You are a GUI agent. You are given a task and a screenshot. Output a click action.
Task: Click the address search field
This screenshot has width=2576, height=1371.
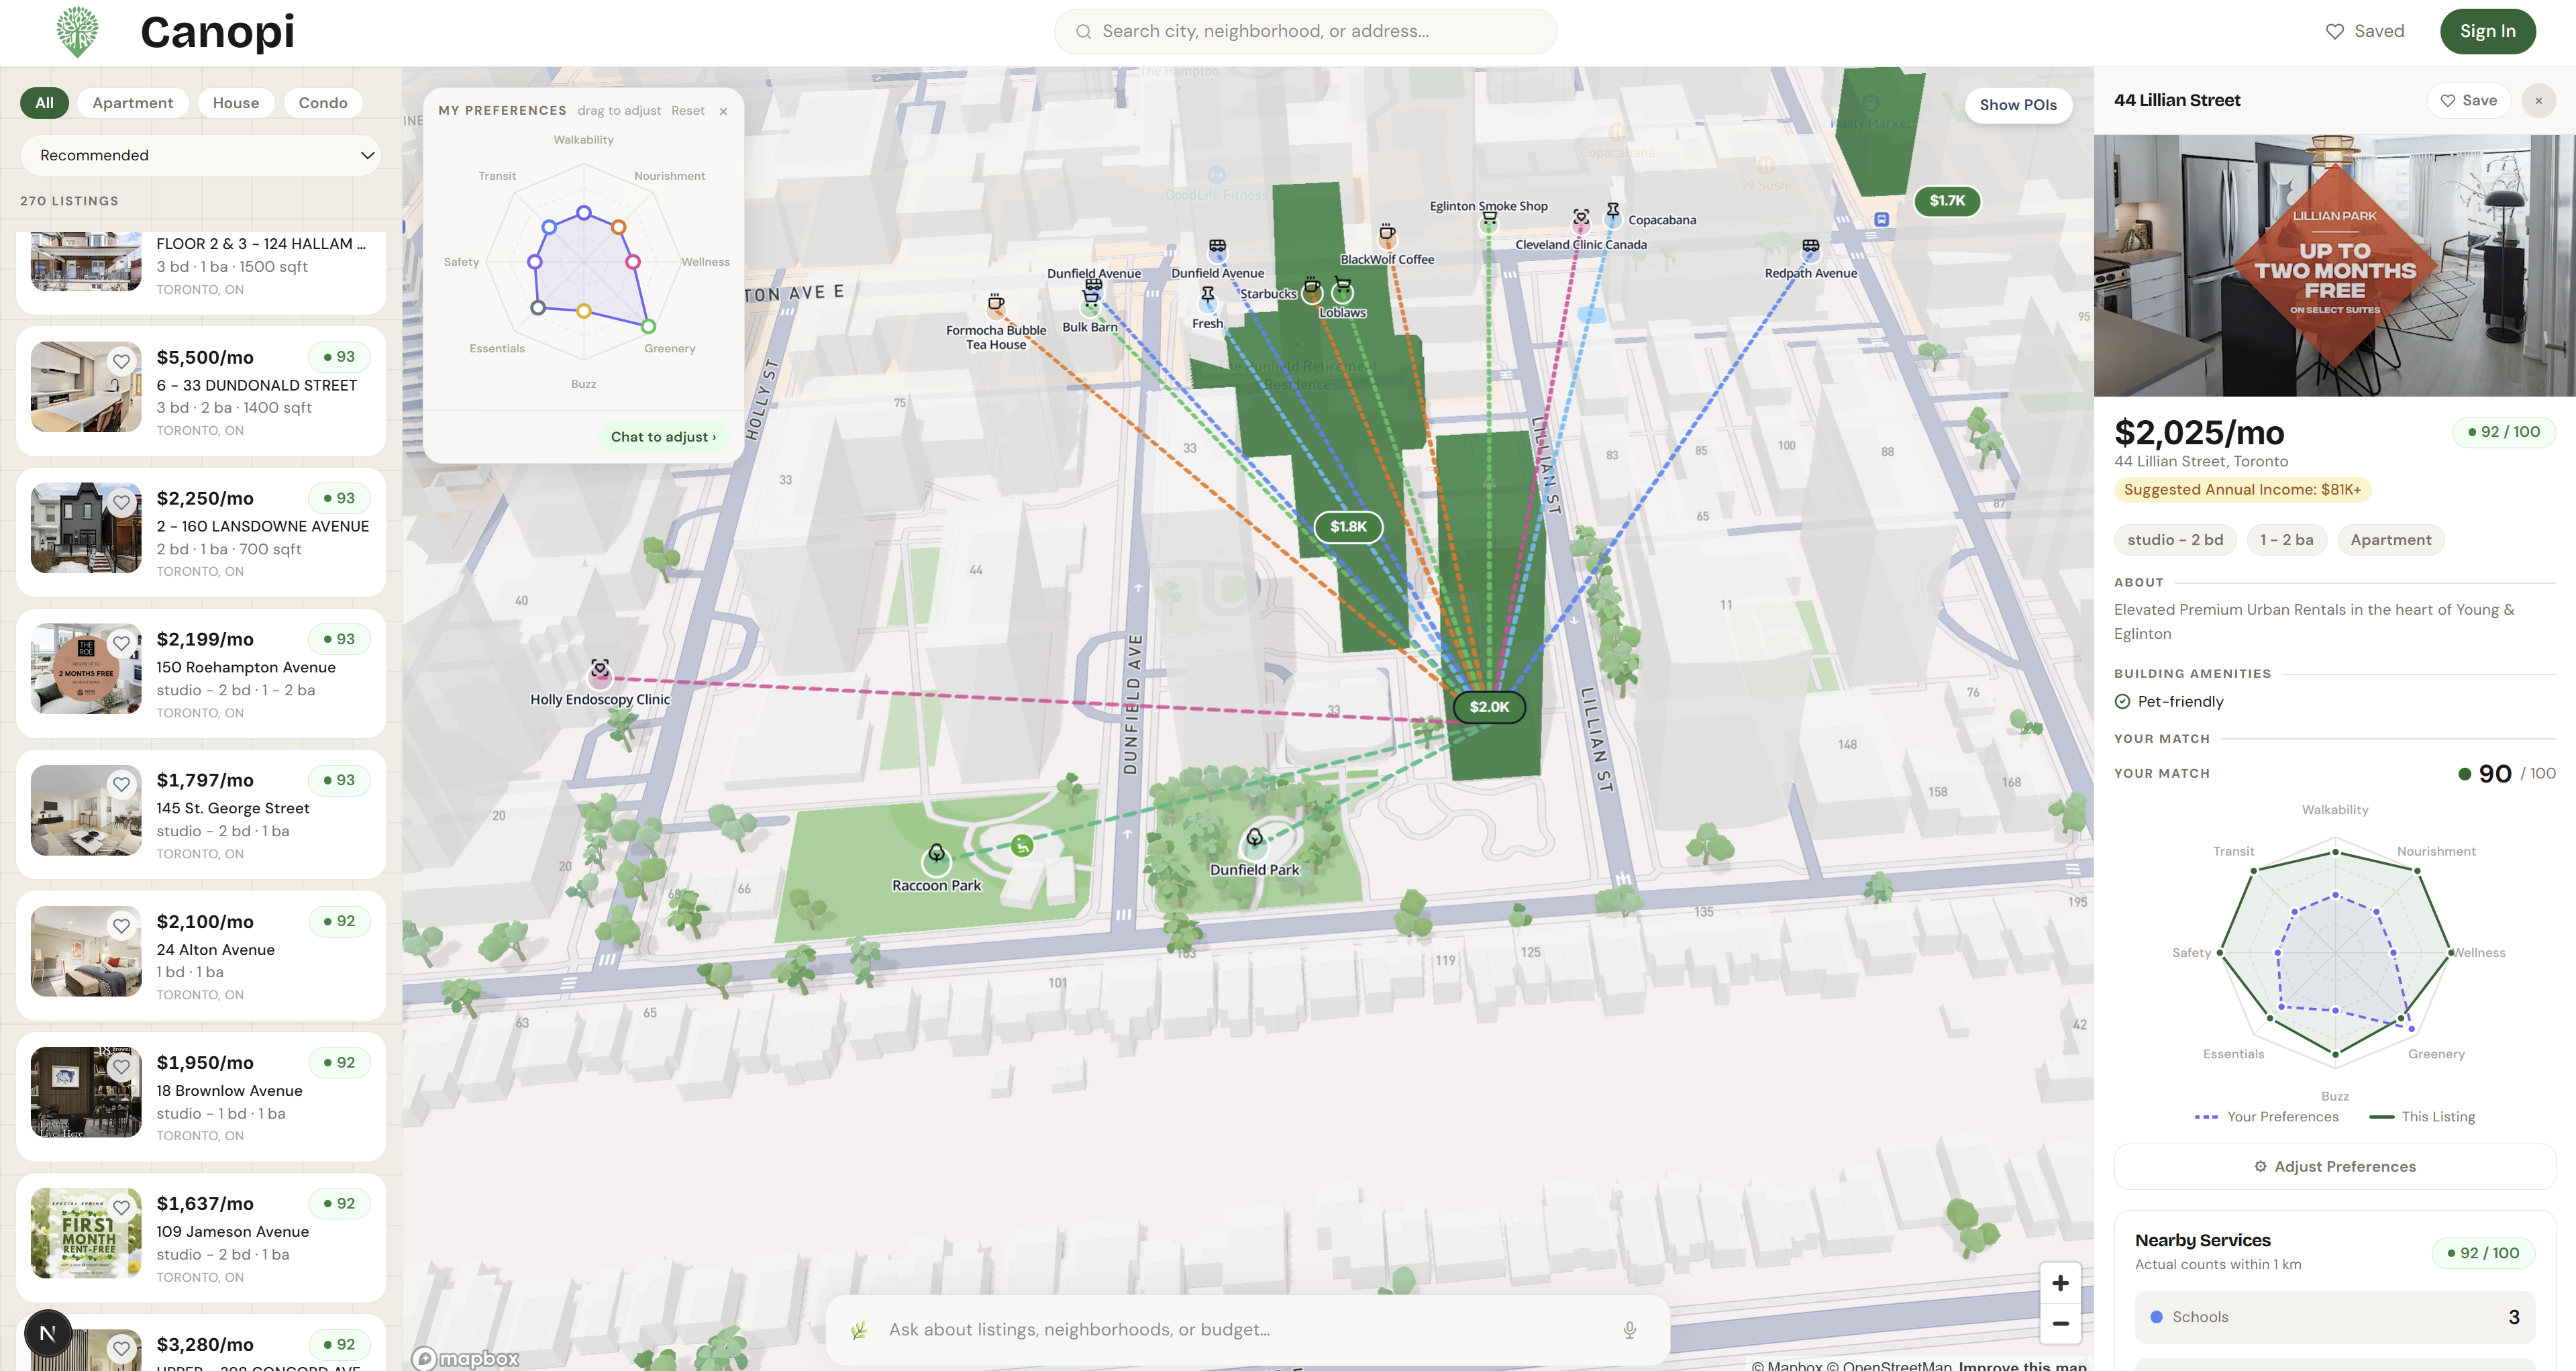1305,31
